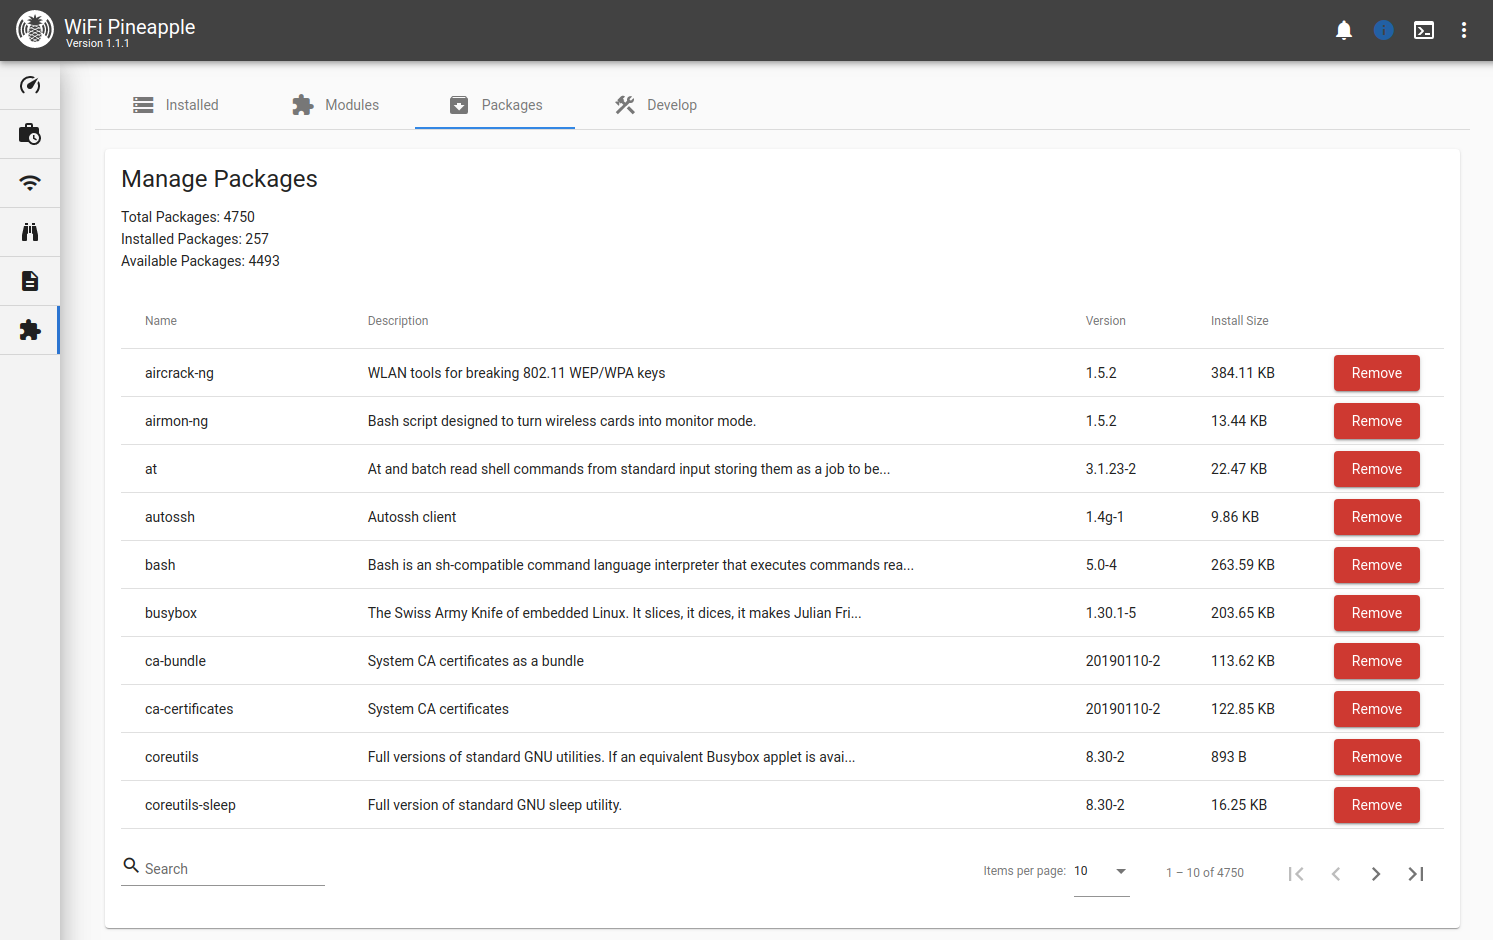
Task: Remove the aircrack-ng package
Action: 1376,373
